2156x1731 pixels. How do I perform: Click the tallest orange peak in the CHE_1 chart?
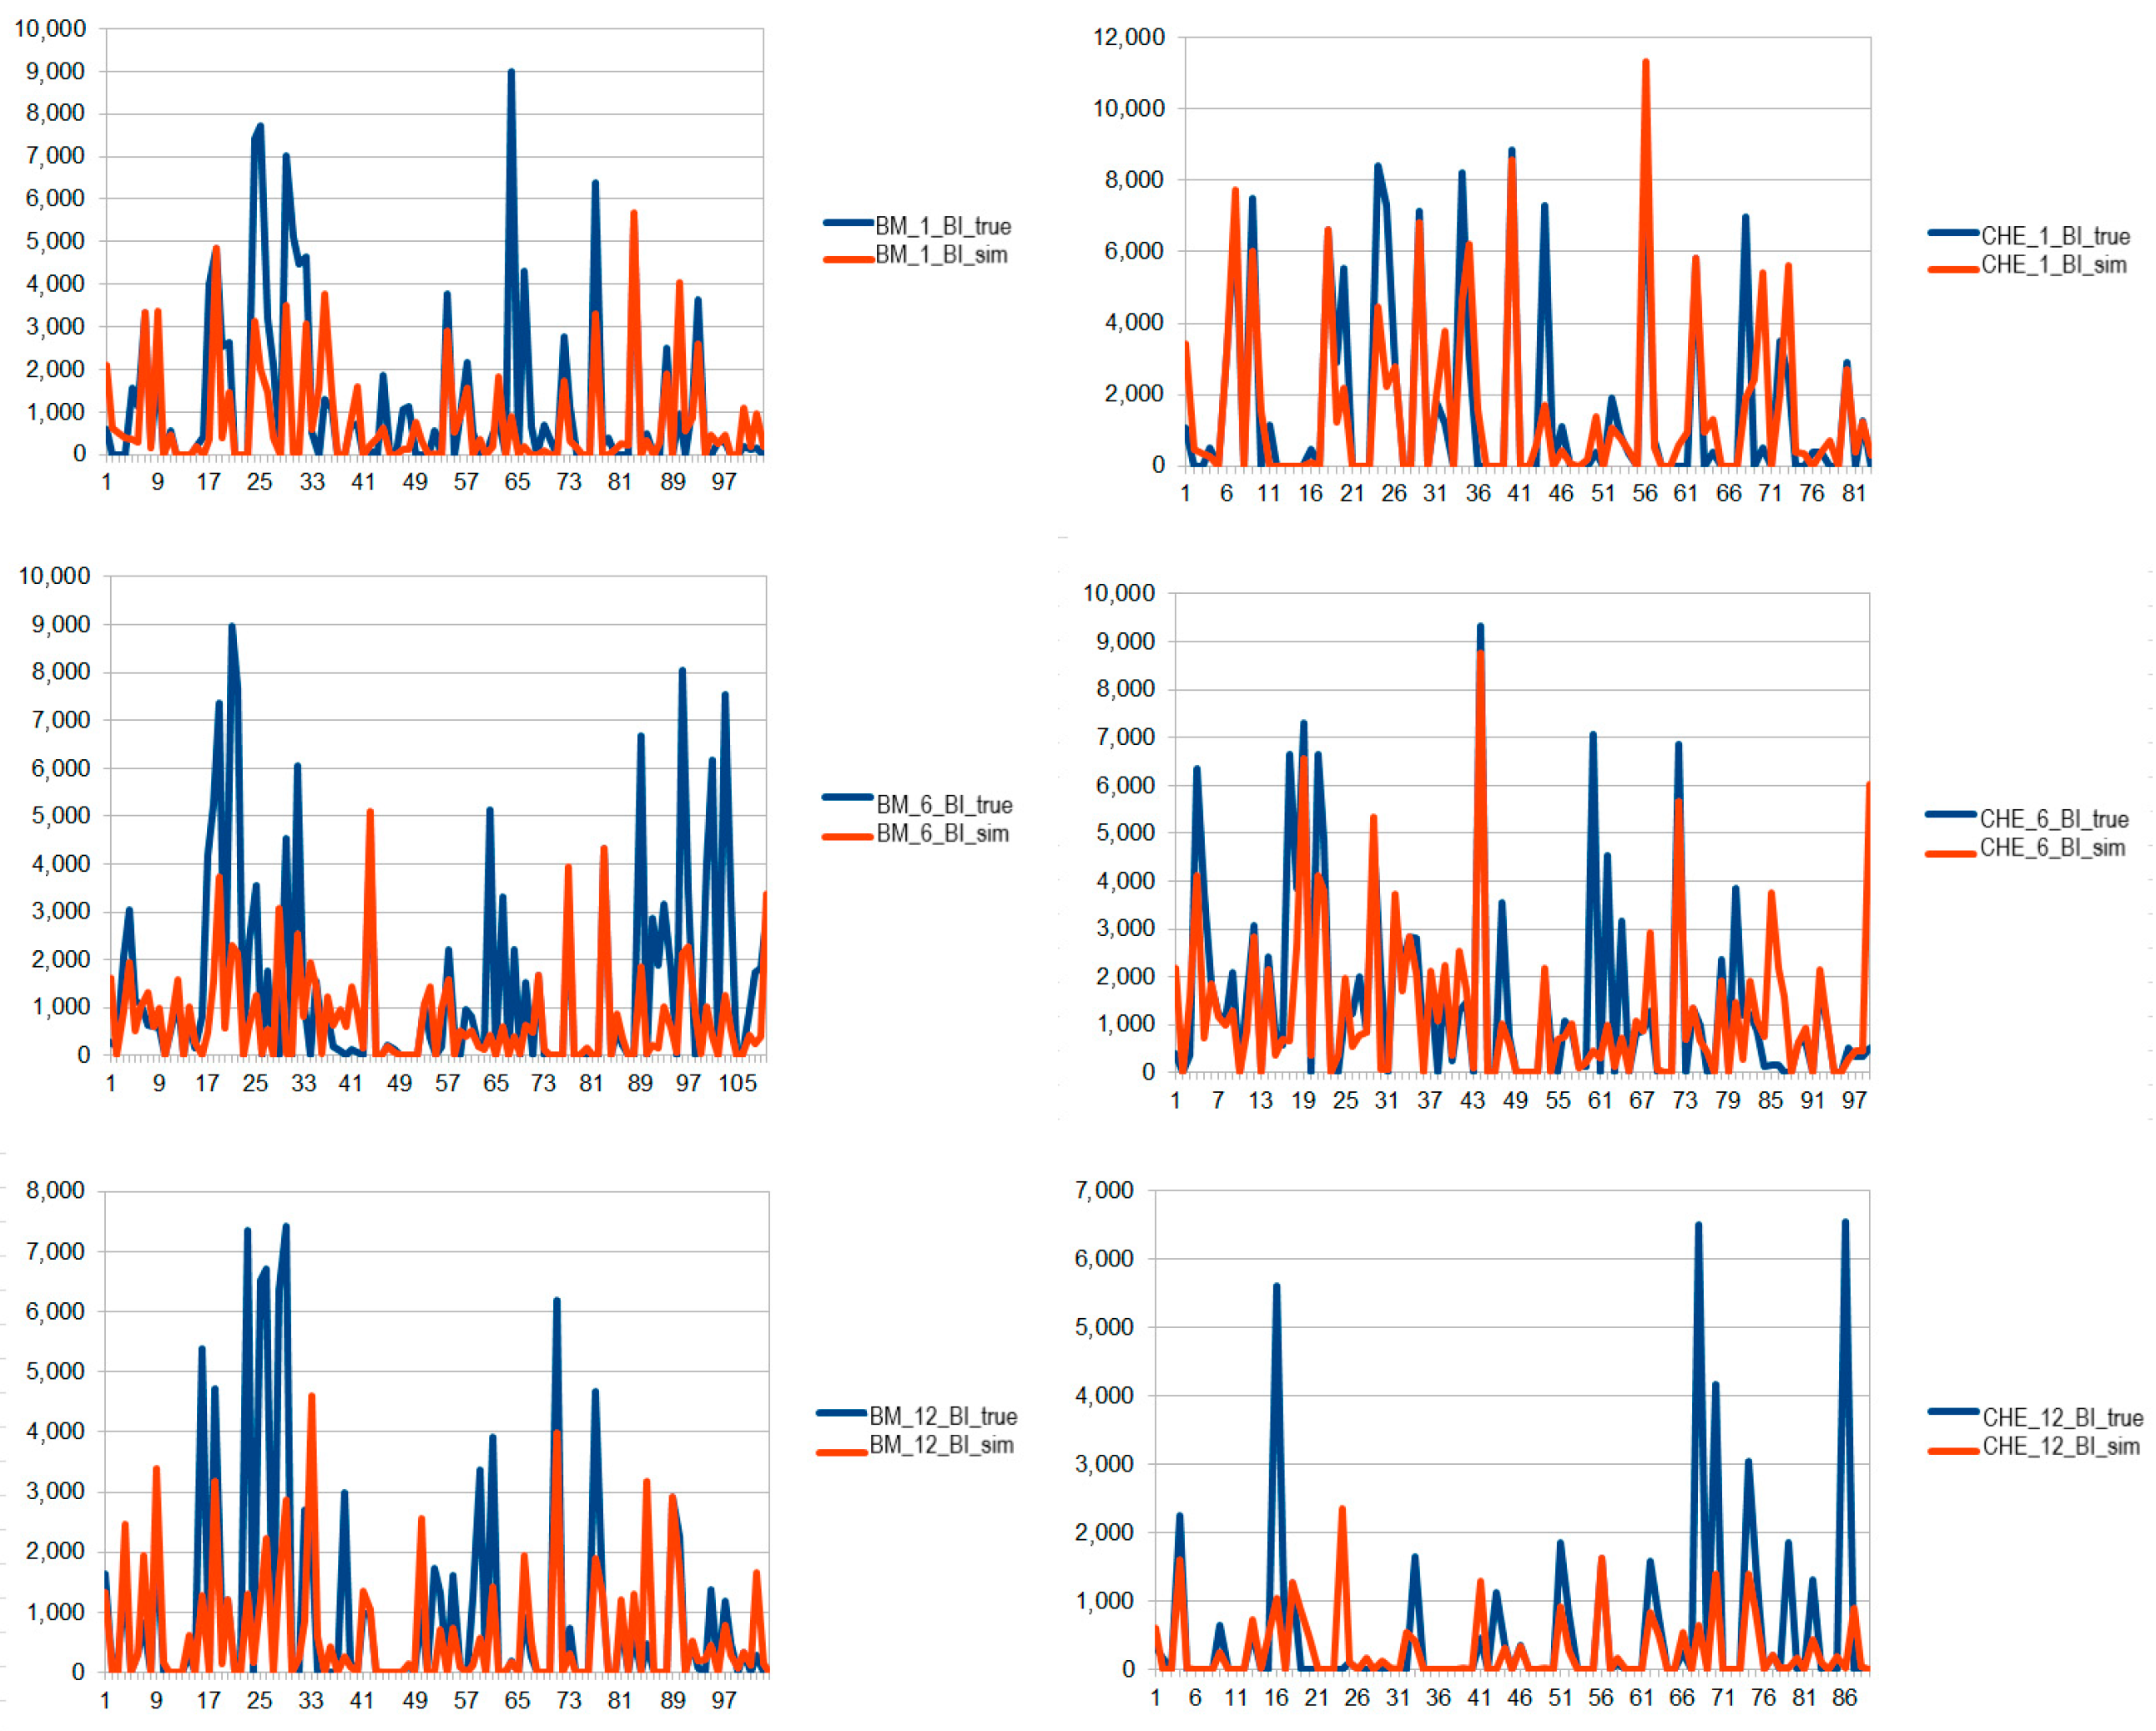click(x=1645, y=63)
